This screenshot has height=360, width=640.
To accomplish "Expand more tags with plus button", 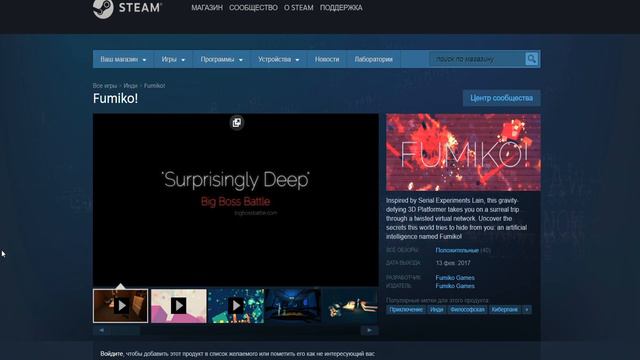I will 527,309.
